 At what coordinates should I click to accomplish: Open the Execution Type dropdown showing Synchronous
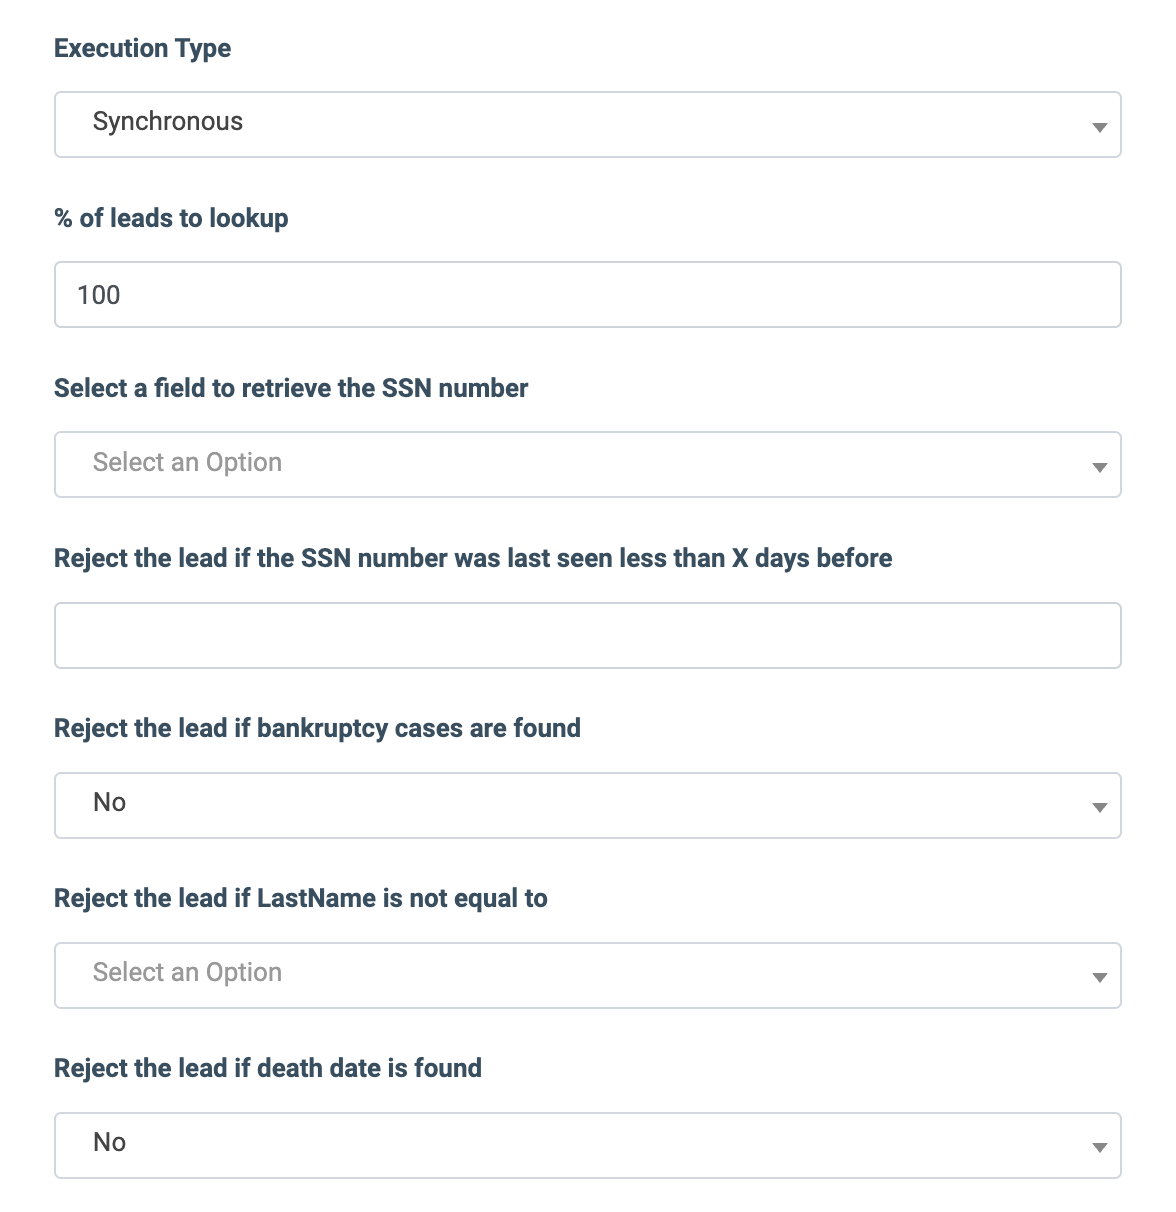(x=587, y=125)
